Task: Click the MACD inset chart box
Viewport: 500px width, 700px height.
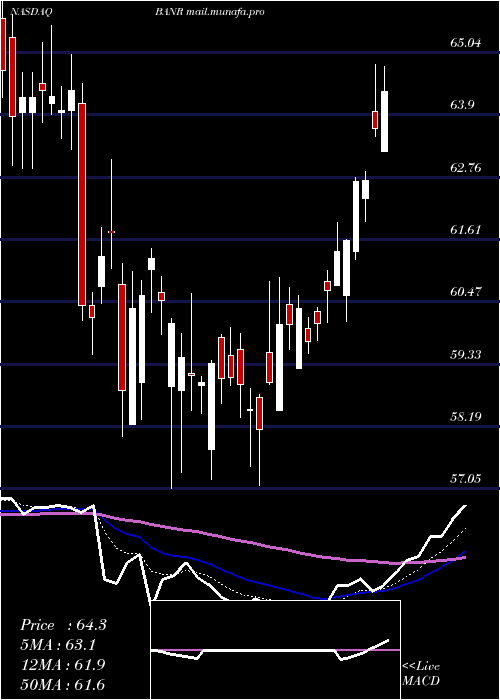Action: (275, 650)
